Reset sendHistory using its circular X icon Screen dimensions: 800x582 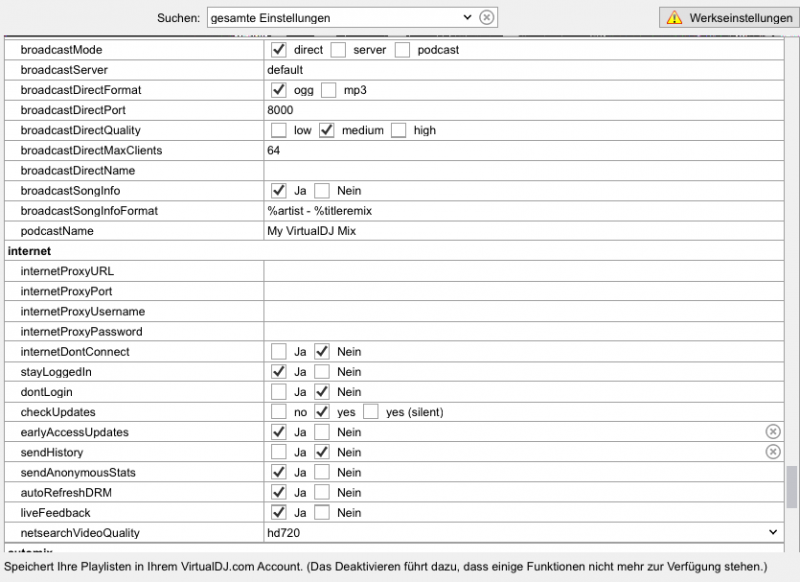[773, 452]
